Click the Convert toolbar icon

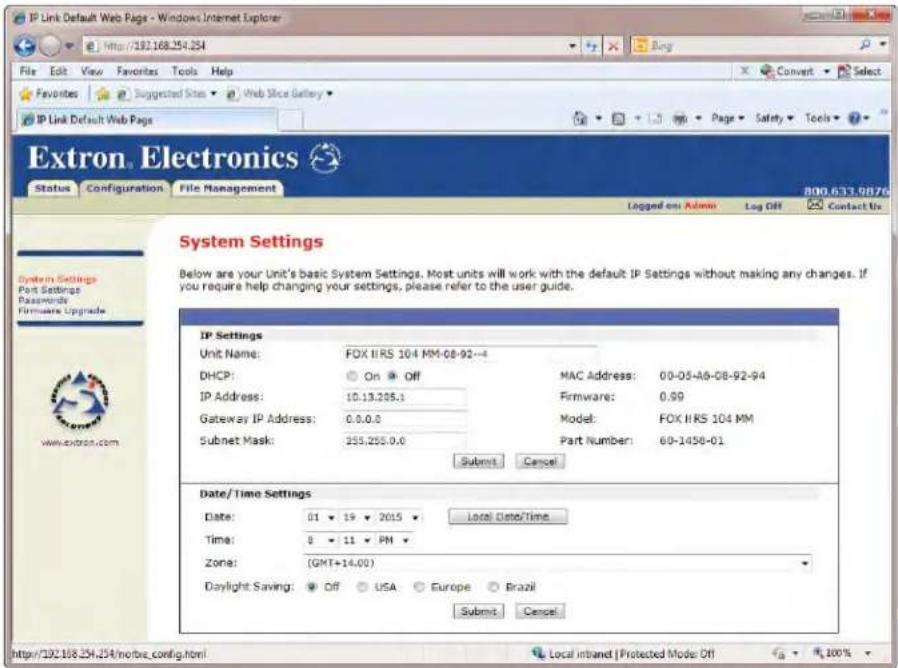pos(767,71)
